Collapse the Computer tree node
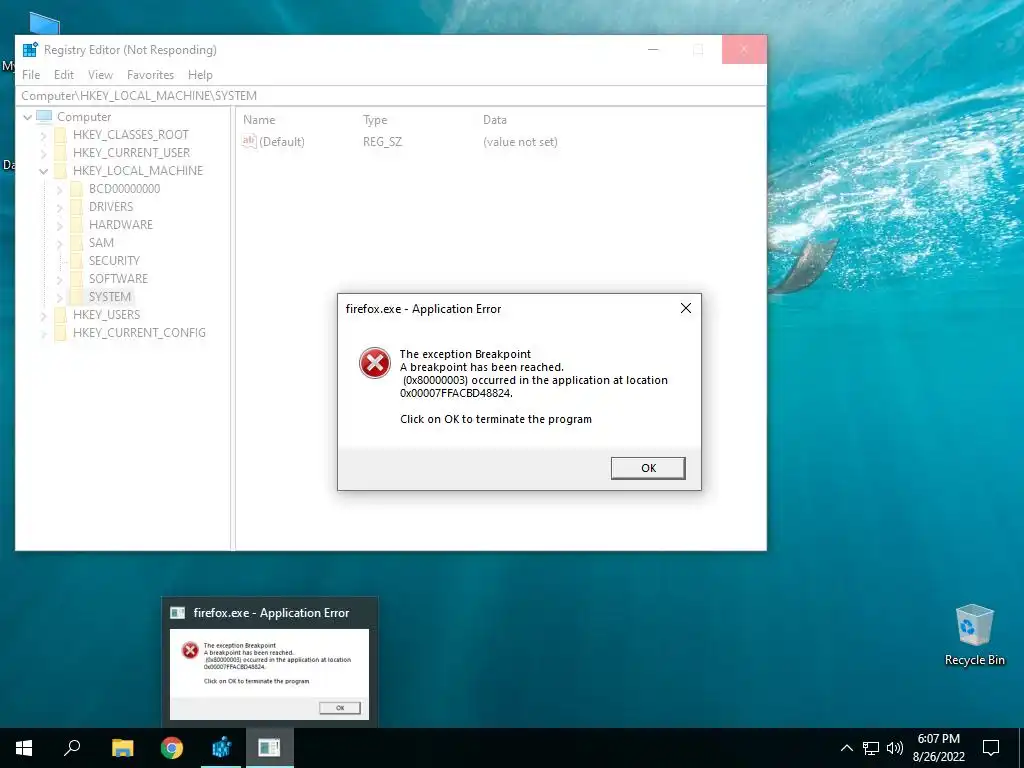Screen dimensions: 1024x768 (x=27, y=117)
